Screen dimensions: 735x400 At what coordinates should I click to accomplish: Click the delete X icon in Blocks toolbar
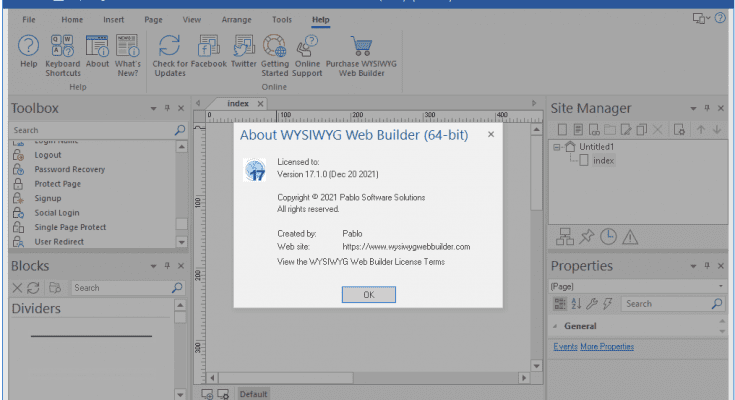(17, 287)
